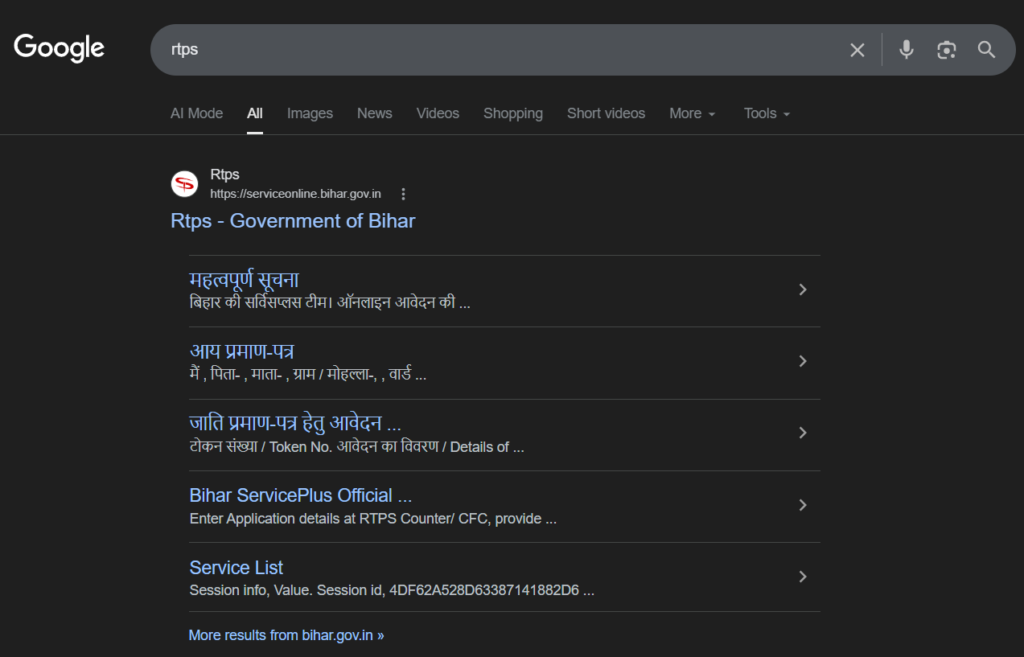This screenshot has width=1024, height=657.
Task: Switch to AI Mode tab
Action: click(196, 114)
